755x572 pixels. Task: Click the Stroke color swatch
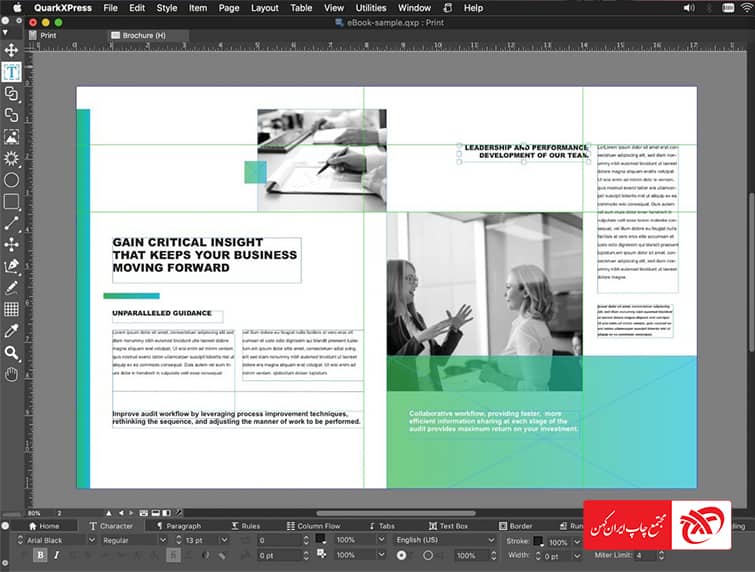[x=538, y=541]
